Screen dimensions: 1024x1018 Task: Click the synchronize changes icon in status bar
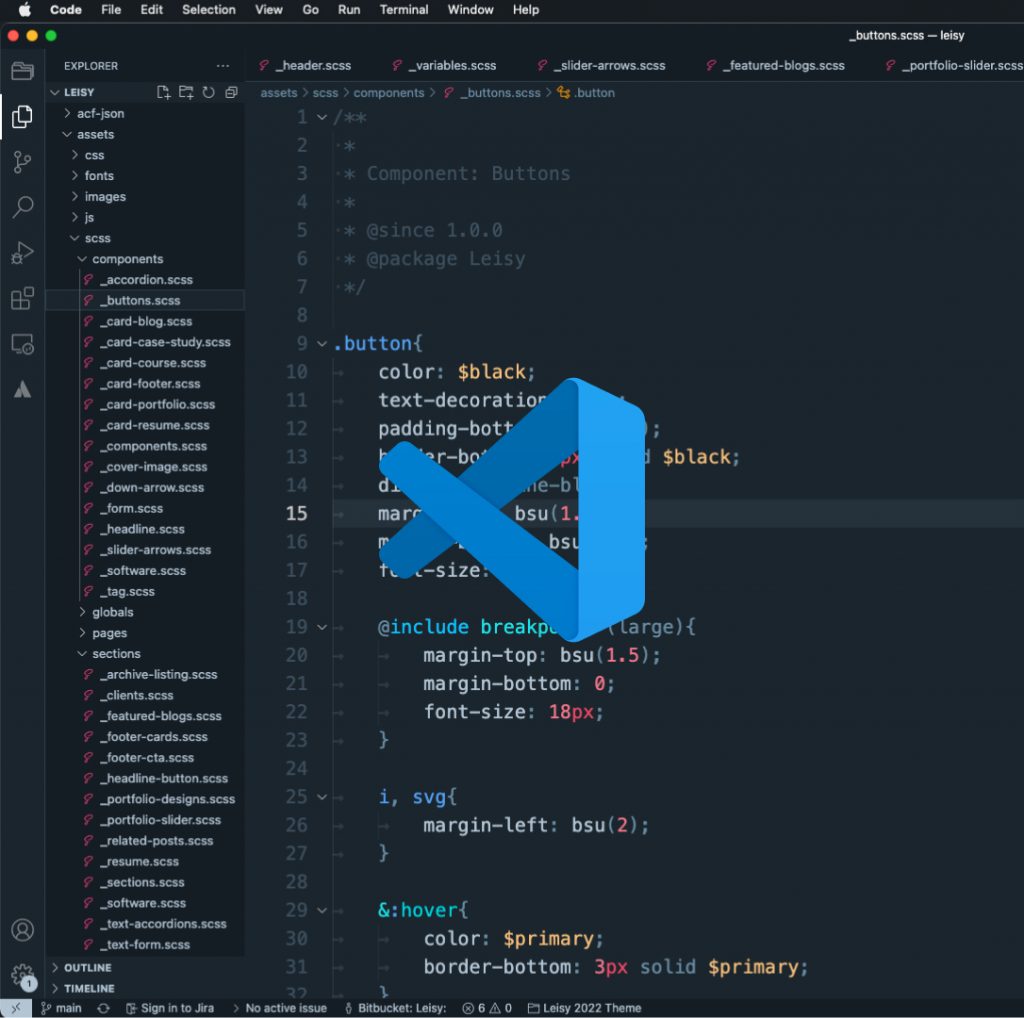[x=103, y=1008]
